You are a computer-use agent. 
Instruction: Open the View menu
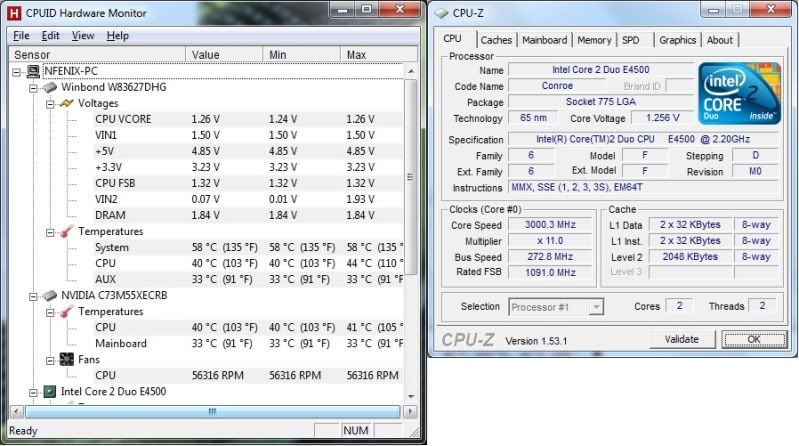(83, 36)
